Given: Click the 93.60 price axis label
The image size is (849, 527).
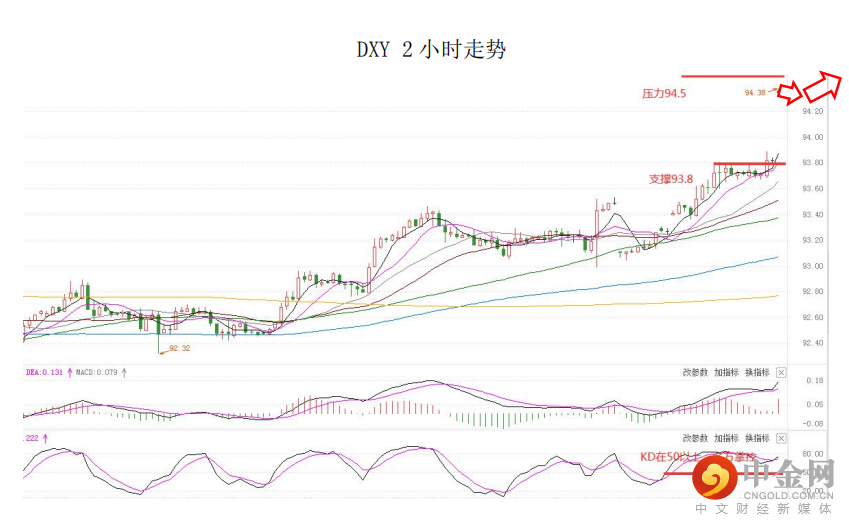Looking at the screenshot, I should [x=812, y=188].
